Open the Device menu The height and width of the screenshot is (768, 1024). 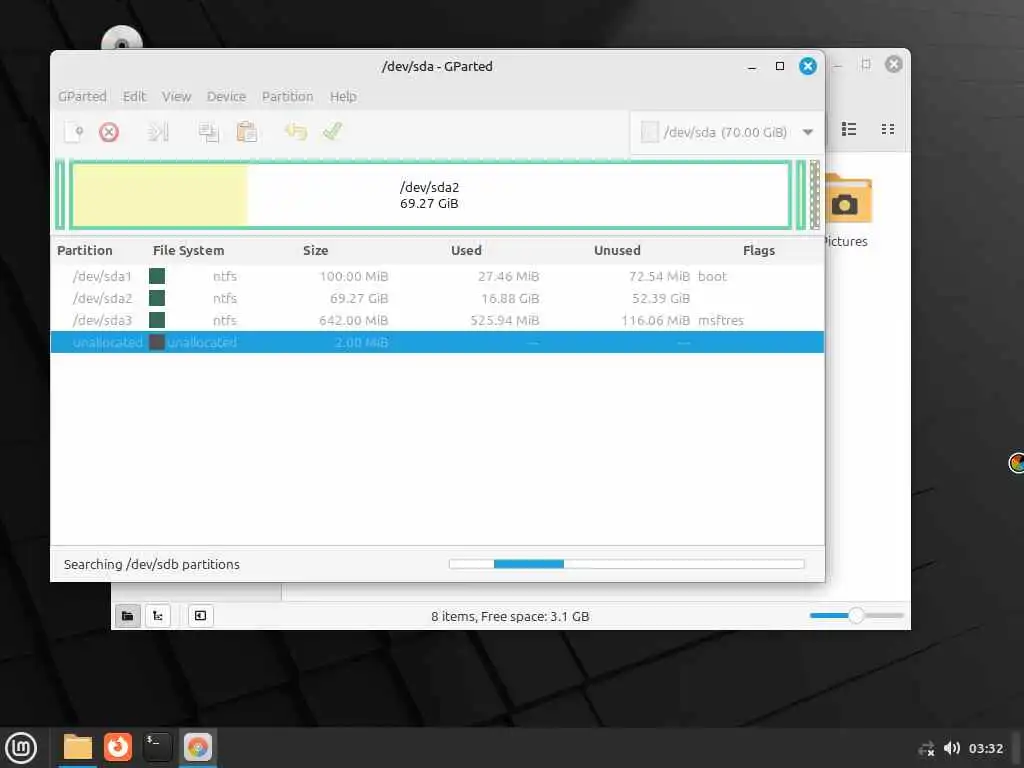(x=226, y=97)
